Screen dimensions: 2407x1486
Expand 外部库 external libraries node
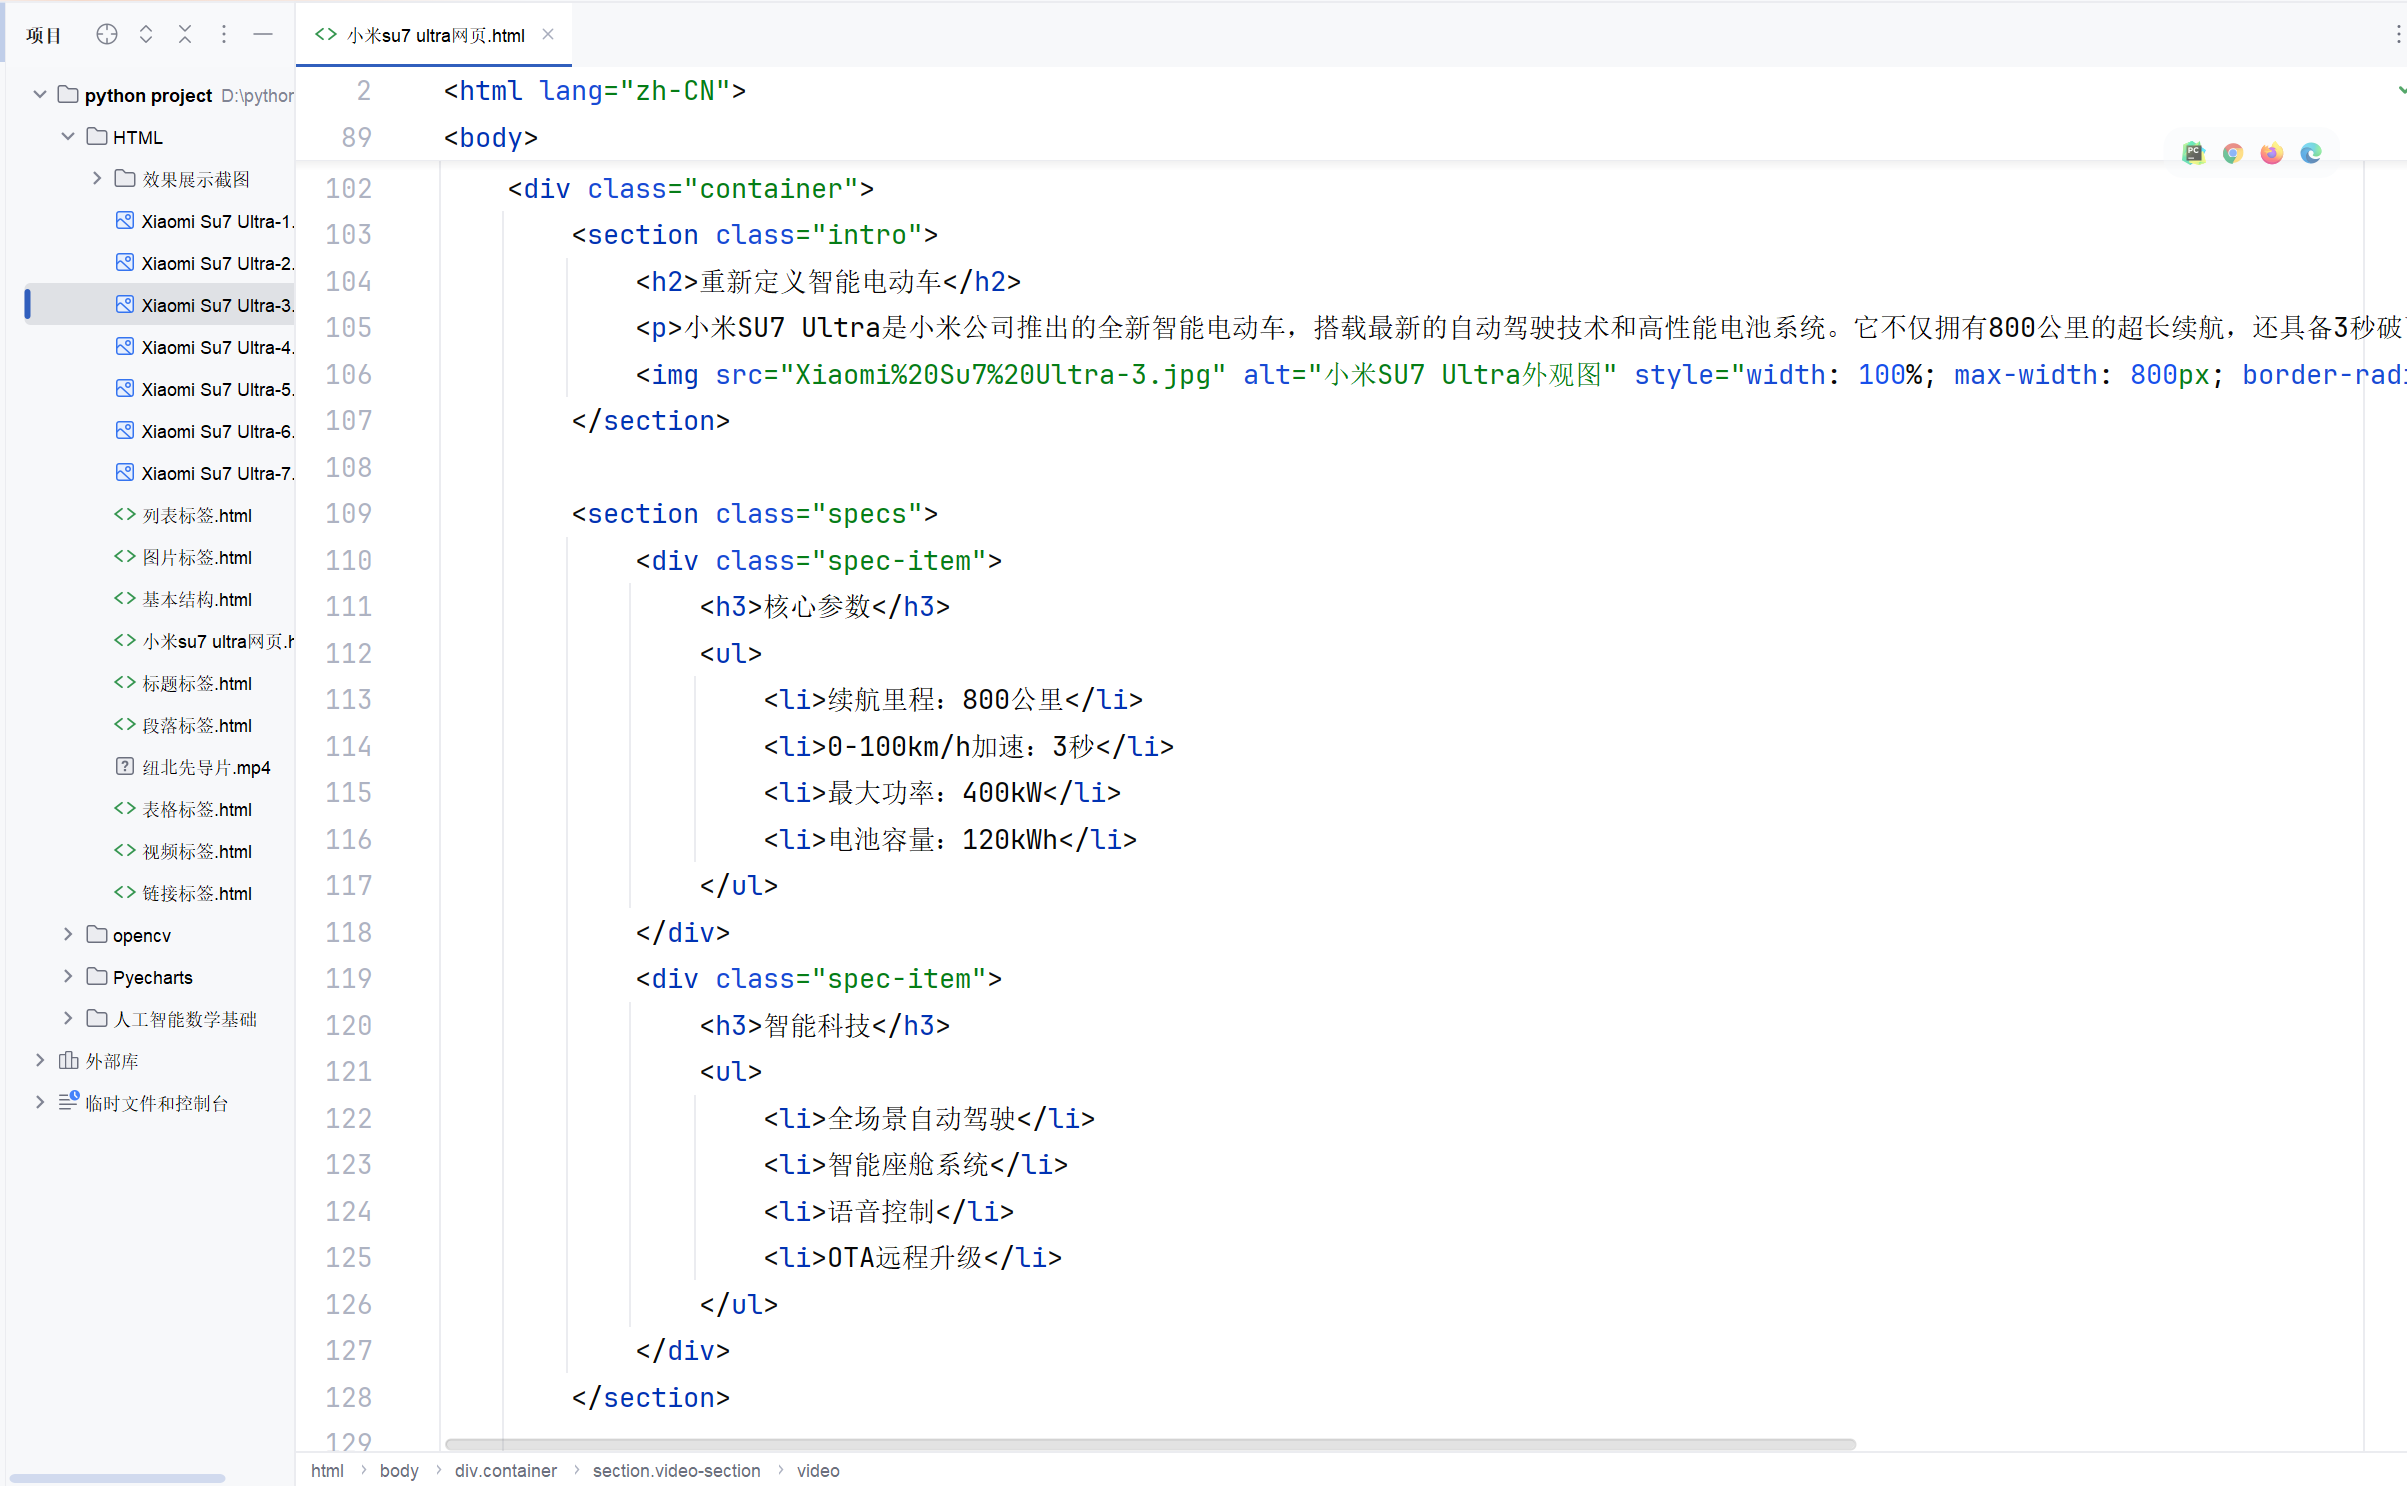(40, 1061)
